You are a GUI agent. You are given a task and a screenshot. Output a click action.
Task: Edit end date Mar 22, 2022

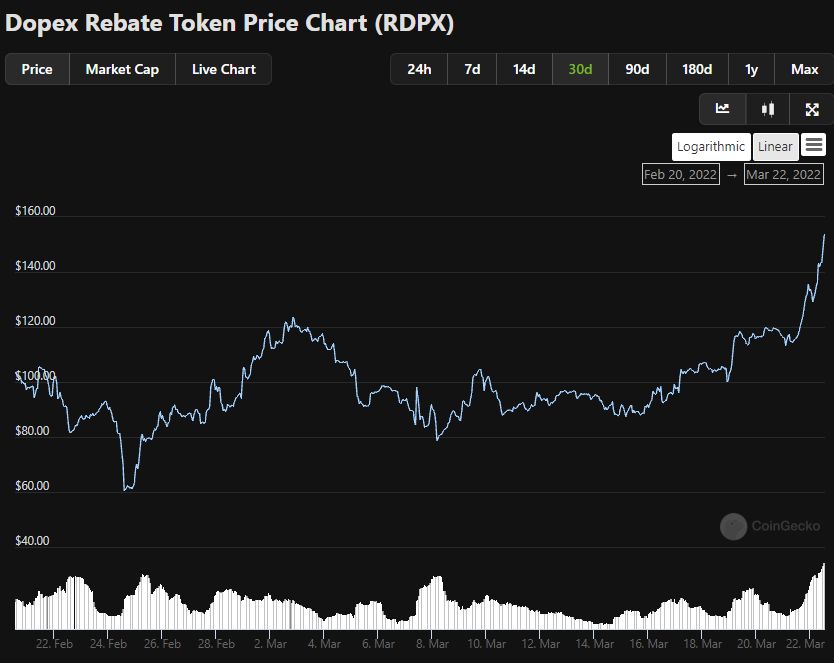783,174
